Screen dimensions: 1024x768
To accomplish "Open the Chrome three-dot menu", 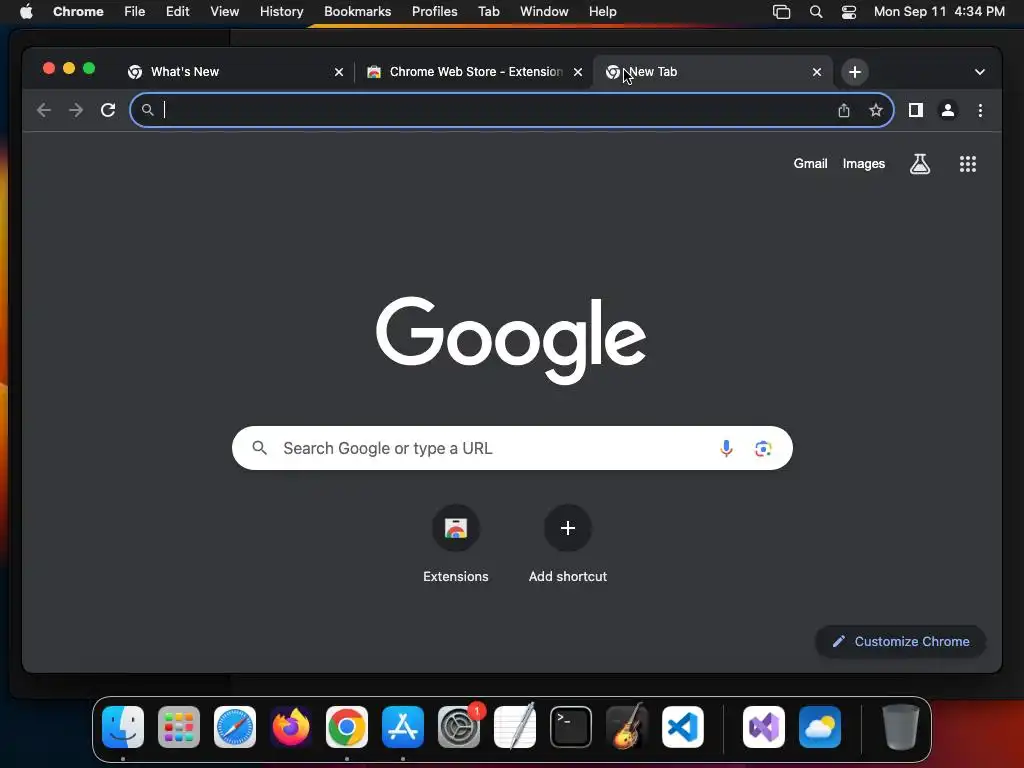I will 980,110.
